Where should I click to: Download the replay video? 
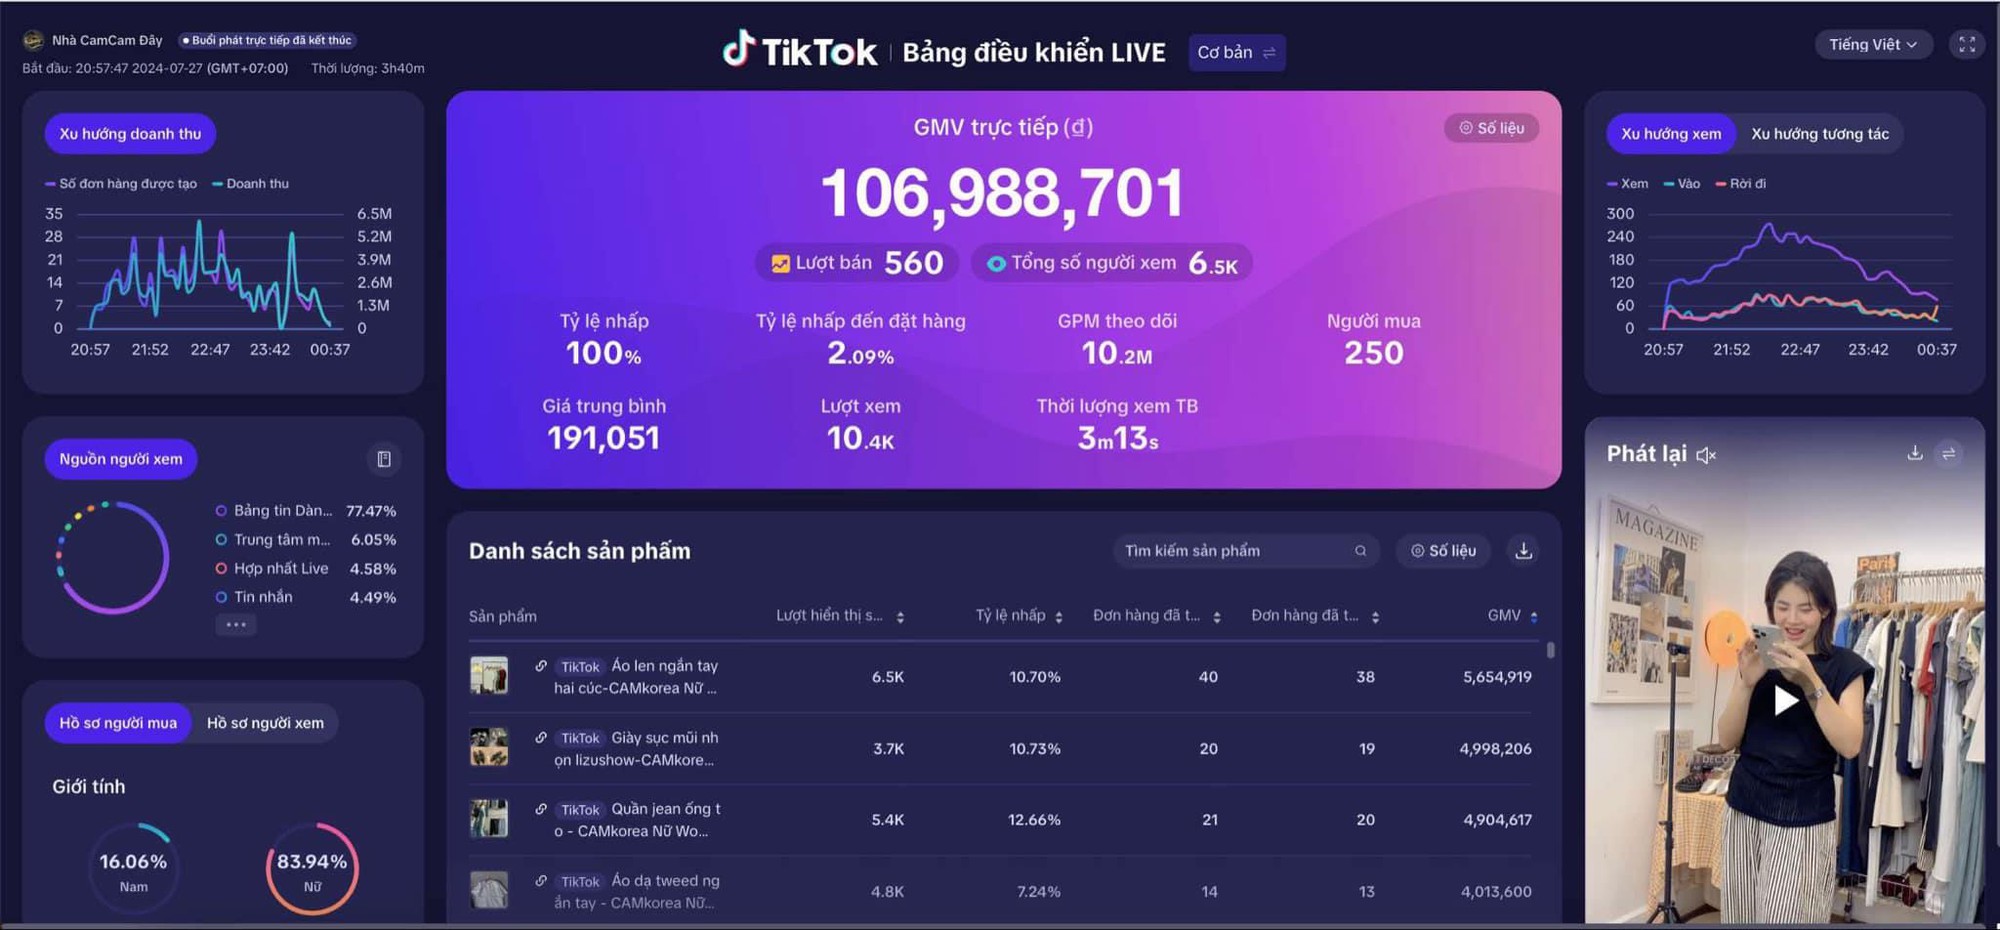1914,453
